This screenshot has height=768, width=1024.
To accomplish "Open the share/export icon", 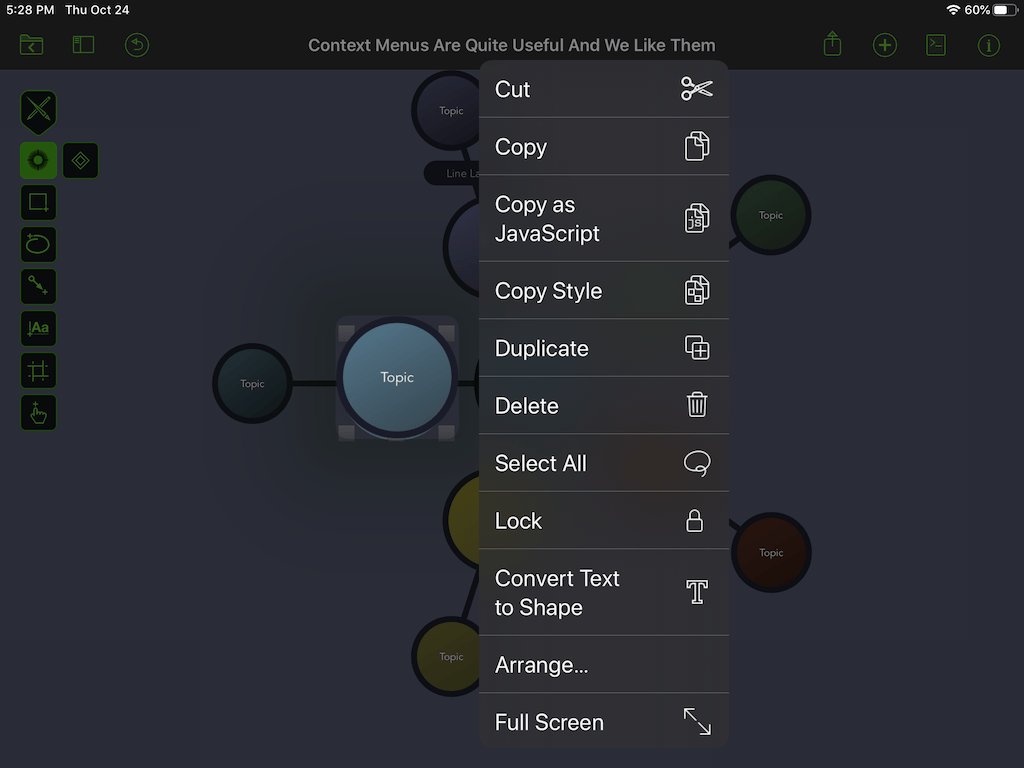I will [832, 44].
